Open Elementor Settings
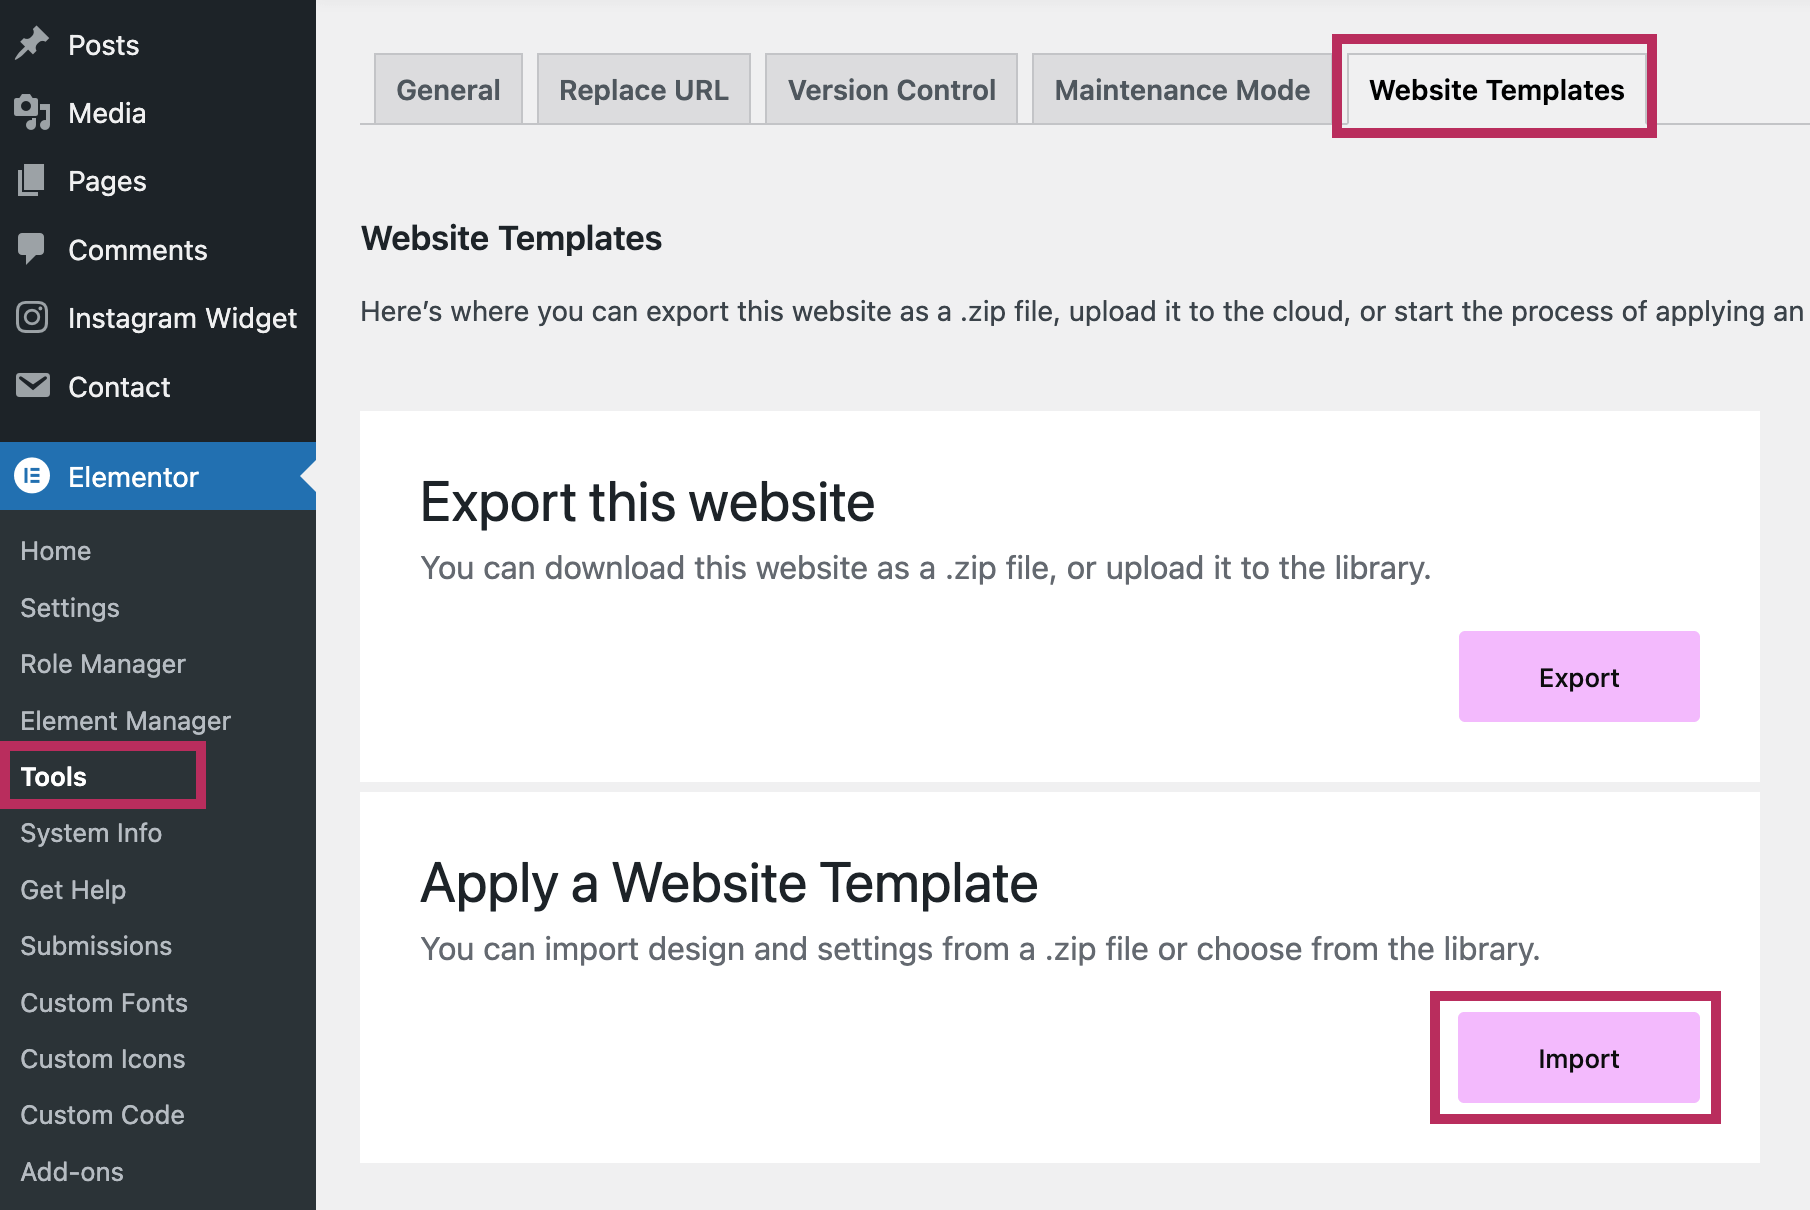Image resolution: width=1810 pixels, height=1210 pixels. click(x=69, y=607)
